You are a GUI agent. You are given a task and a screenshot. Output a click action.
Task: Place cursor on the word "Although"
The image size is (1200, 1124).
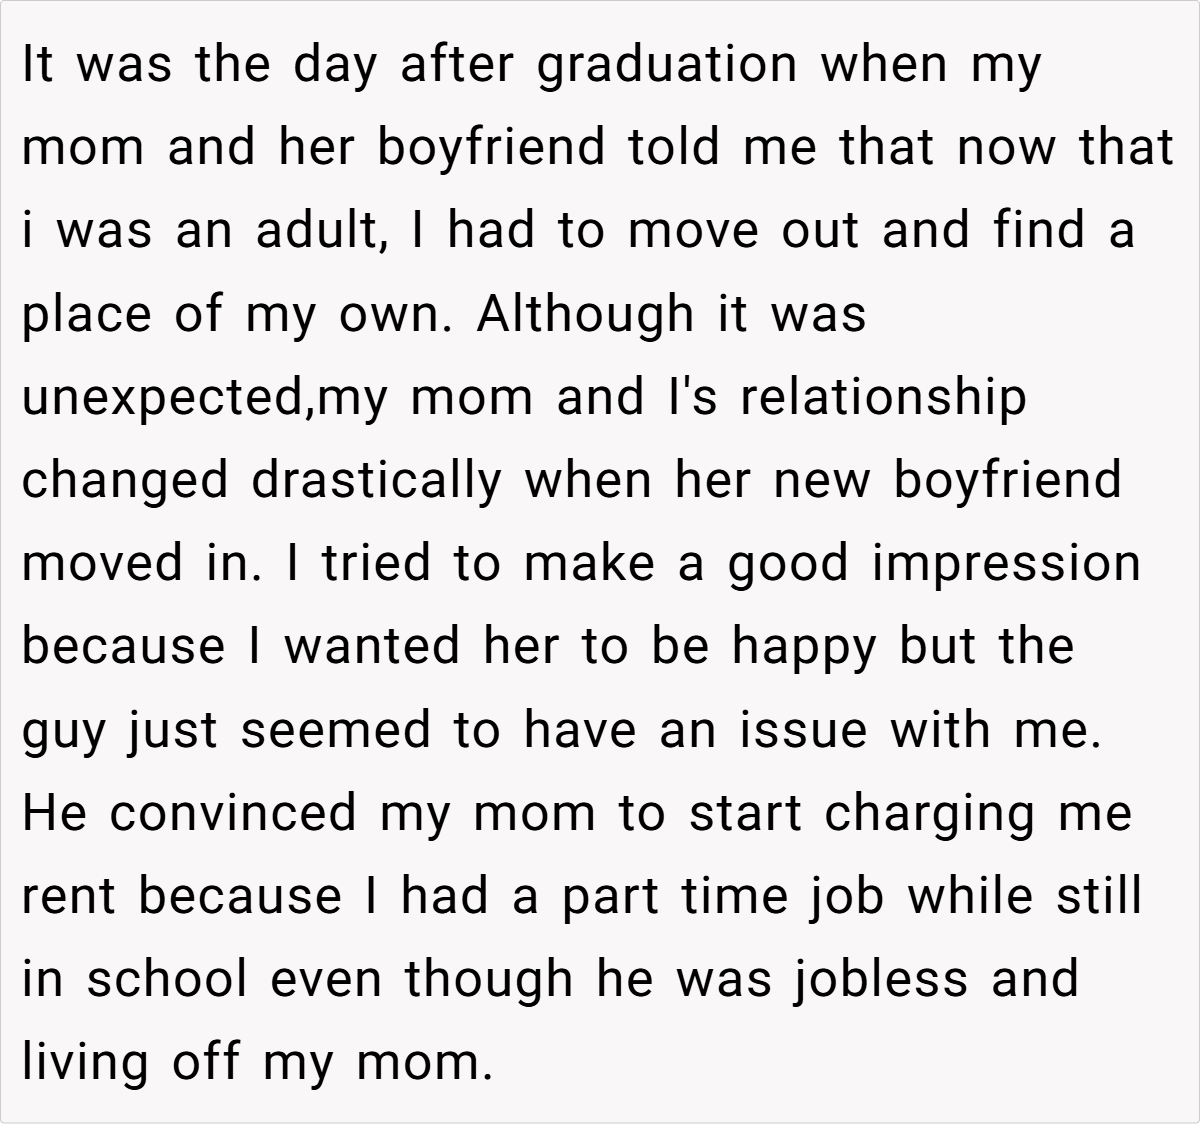[584, 314]
